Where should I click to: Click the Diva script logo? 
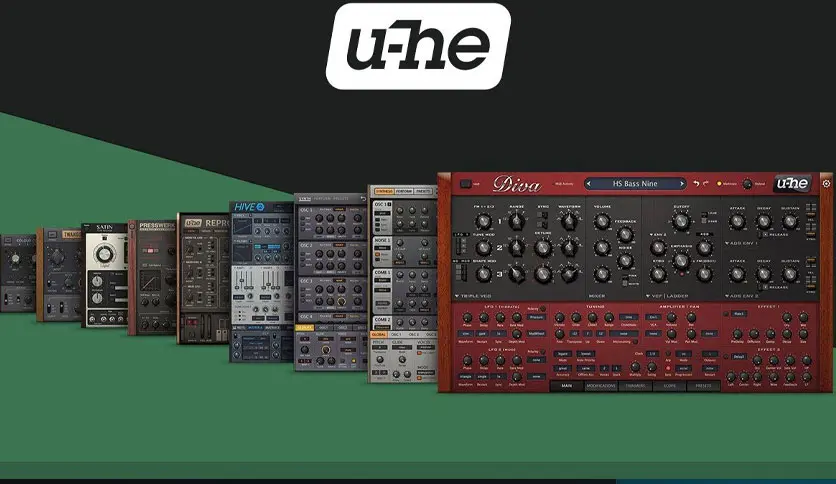[517, 184]
